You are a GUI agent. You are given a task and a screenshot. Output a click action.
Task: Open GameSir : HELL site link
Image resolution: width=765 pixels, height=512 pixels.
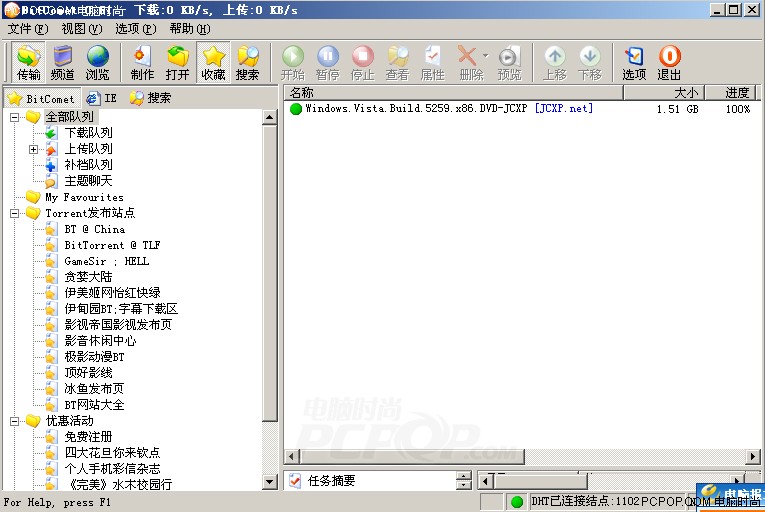pyautogui.click(x=106, y=261)
